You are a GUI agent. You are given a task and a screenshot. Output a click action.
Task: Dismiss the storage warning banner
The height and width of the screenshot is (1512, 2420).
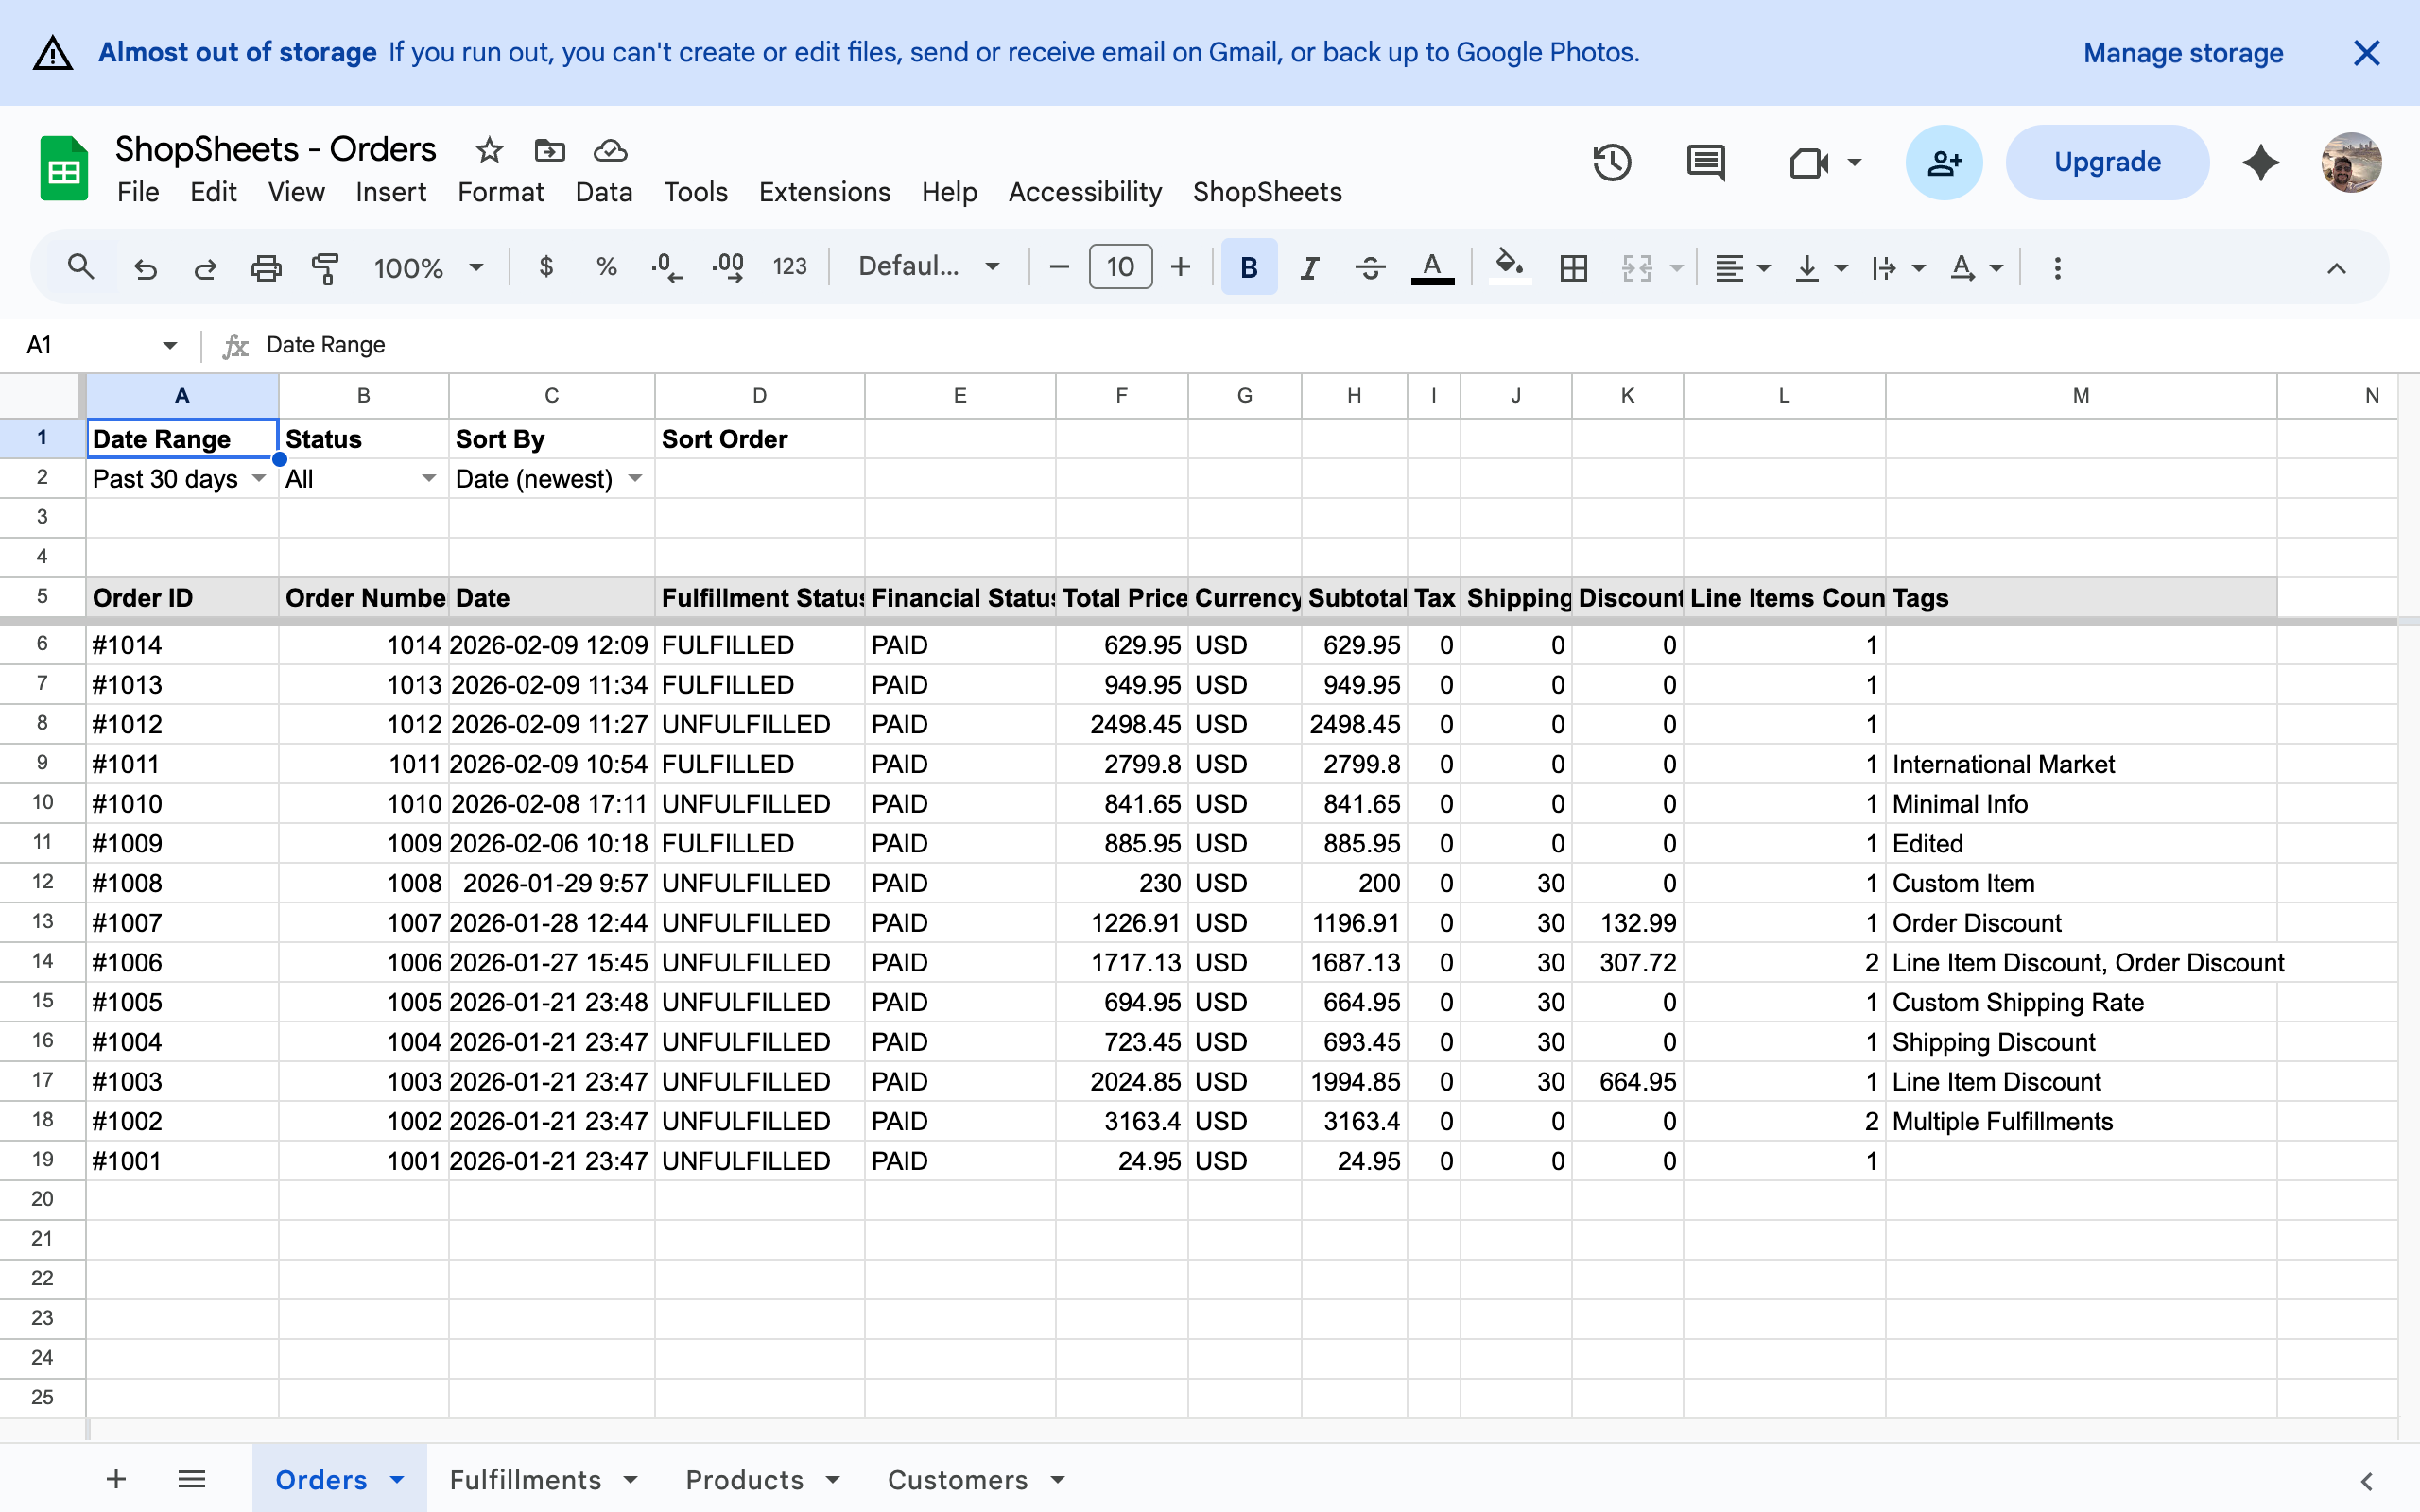2366,53
